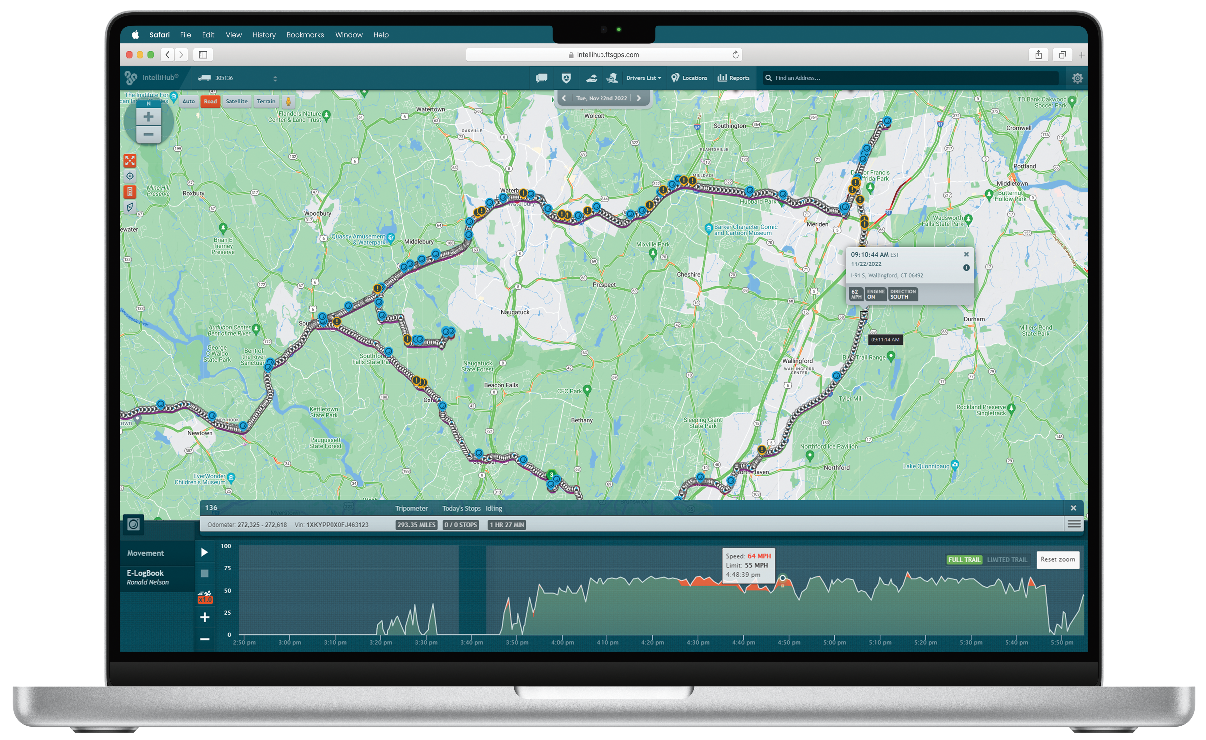Enable the Terrain map view
The width and height of the screenshot is (1206, 740).
(x=266, y=101)
